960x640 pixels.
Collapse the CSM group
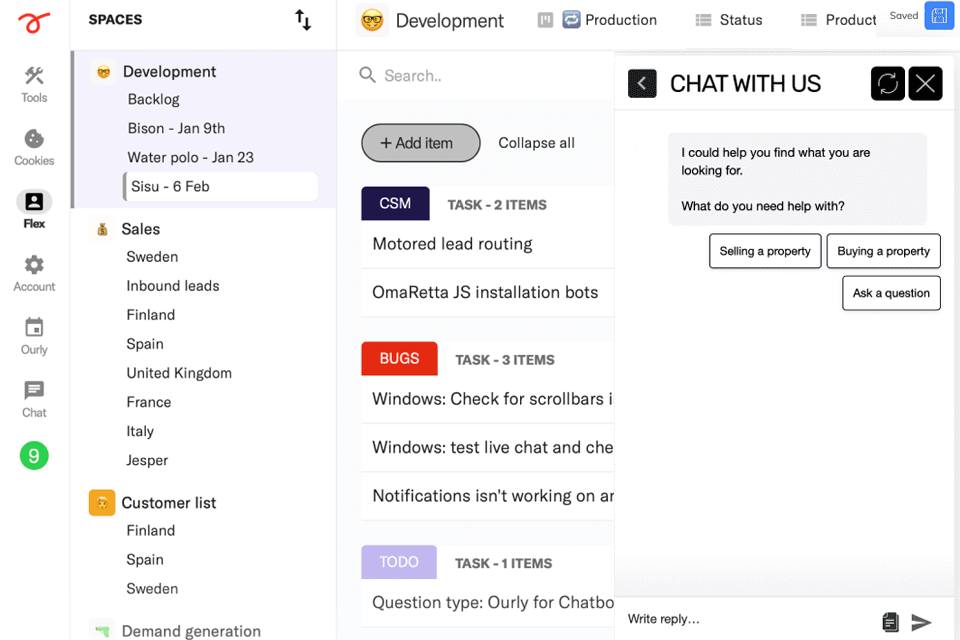tap(395, 203)
